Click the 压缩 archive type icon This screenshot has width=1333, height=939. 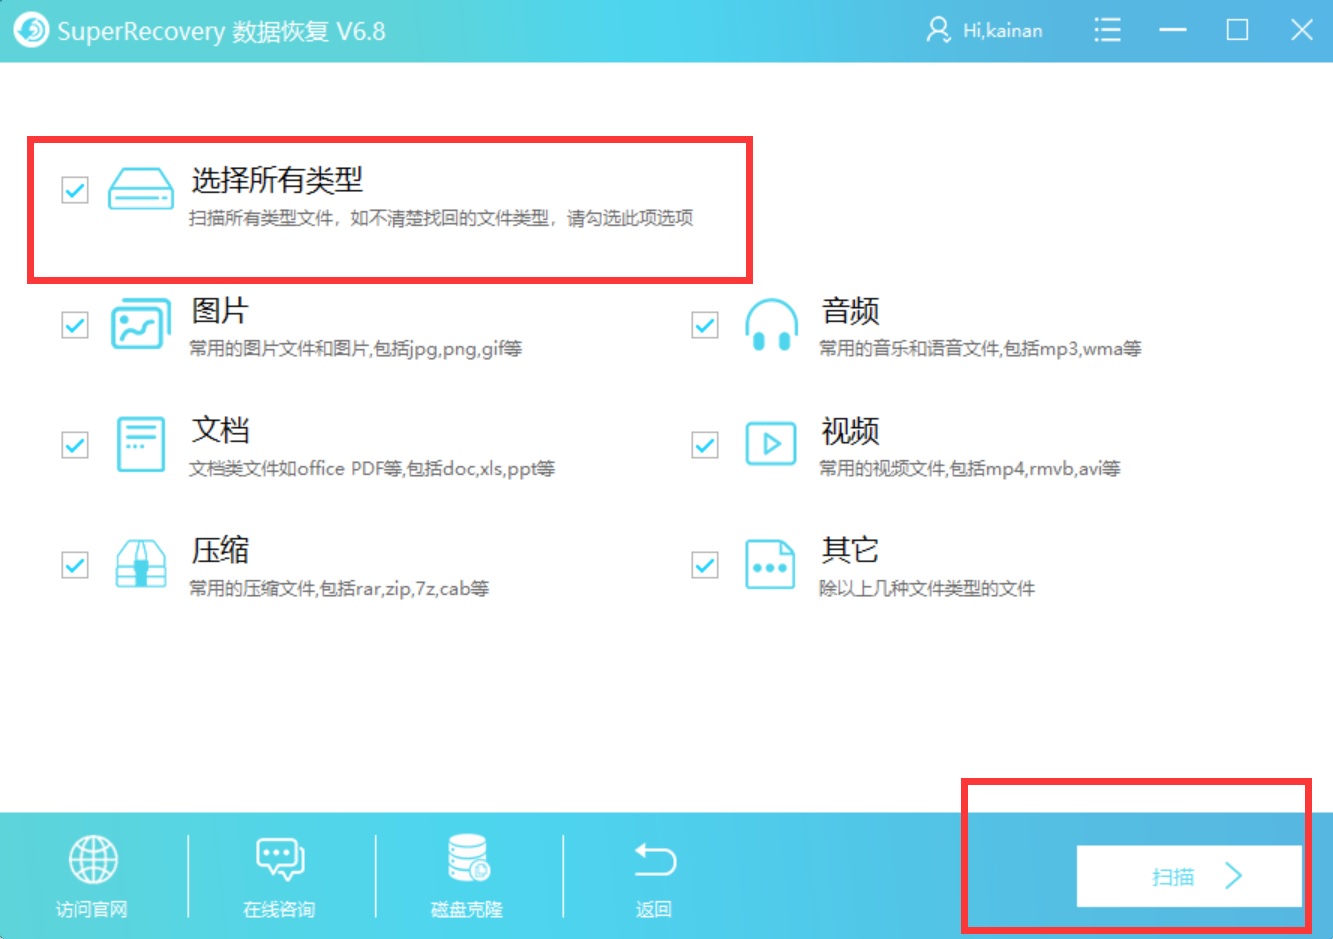click(x=140, y=564)
